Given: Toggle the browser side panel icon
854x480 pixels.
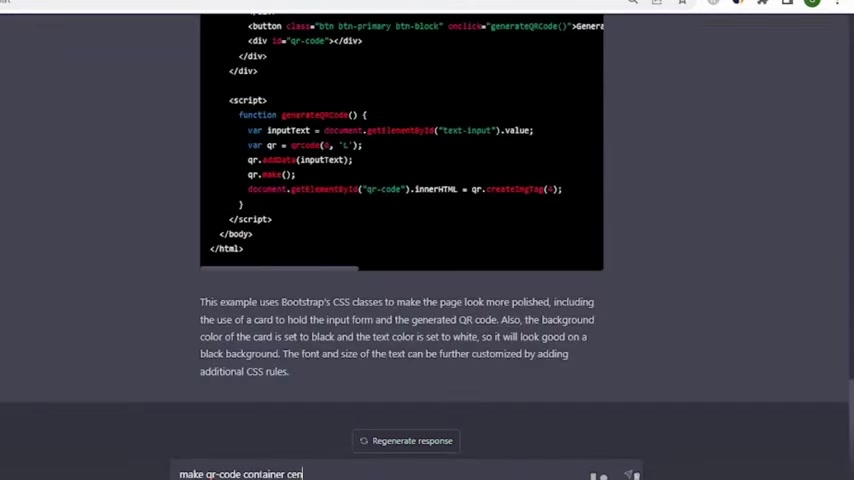Looking at the screenshot, I should click(x=788, y=2).
